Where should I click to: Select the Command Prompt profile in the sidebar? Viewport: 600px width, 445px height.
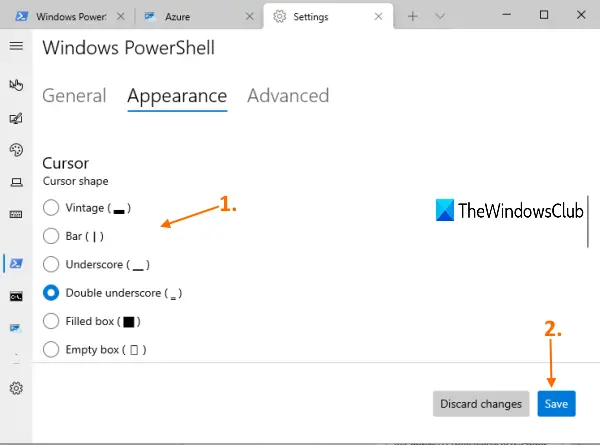point(16,297)
